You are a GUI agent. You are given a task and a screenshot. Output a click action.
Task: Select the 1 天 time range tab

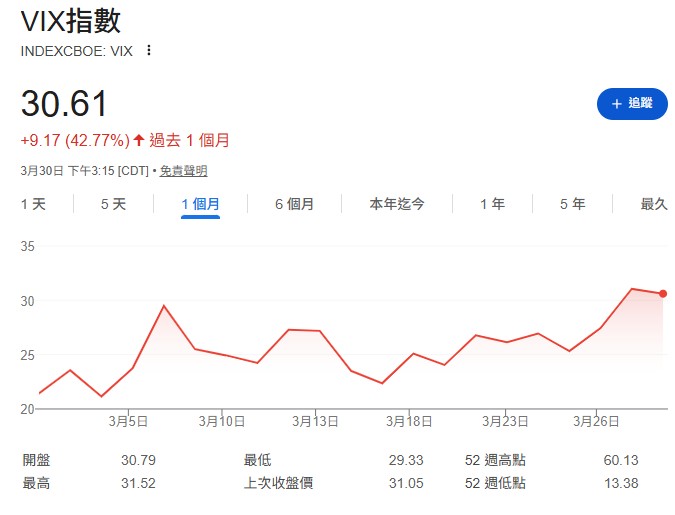(x=33, y=204)
